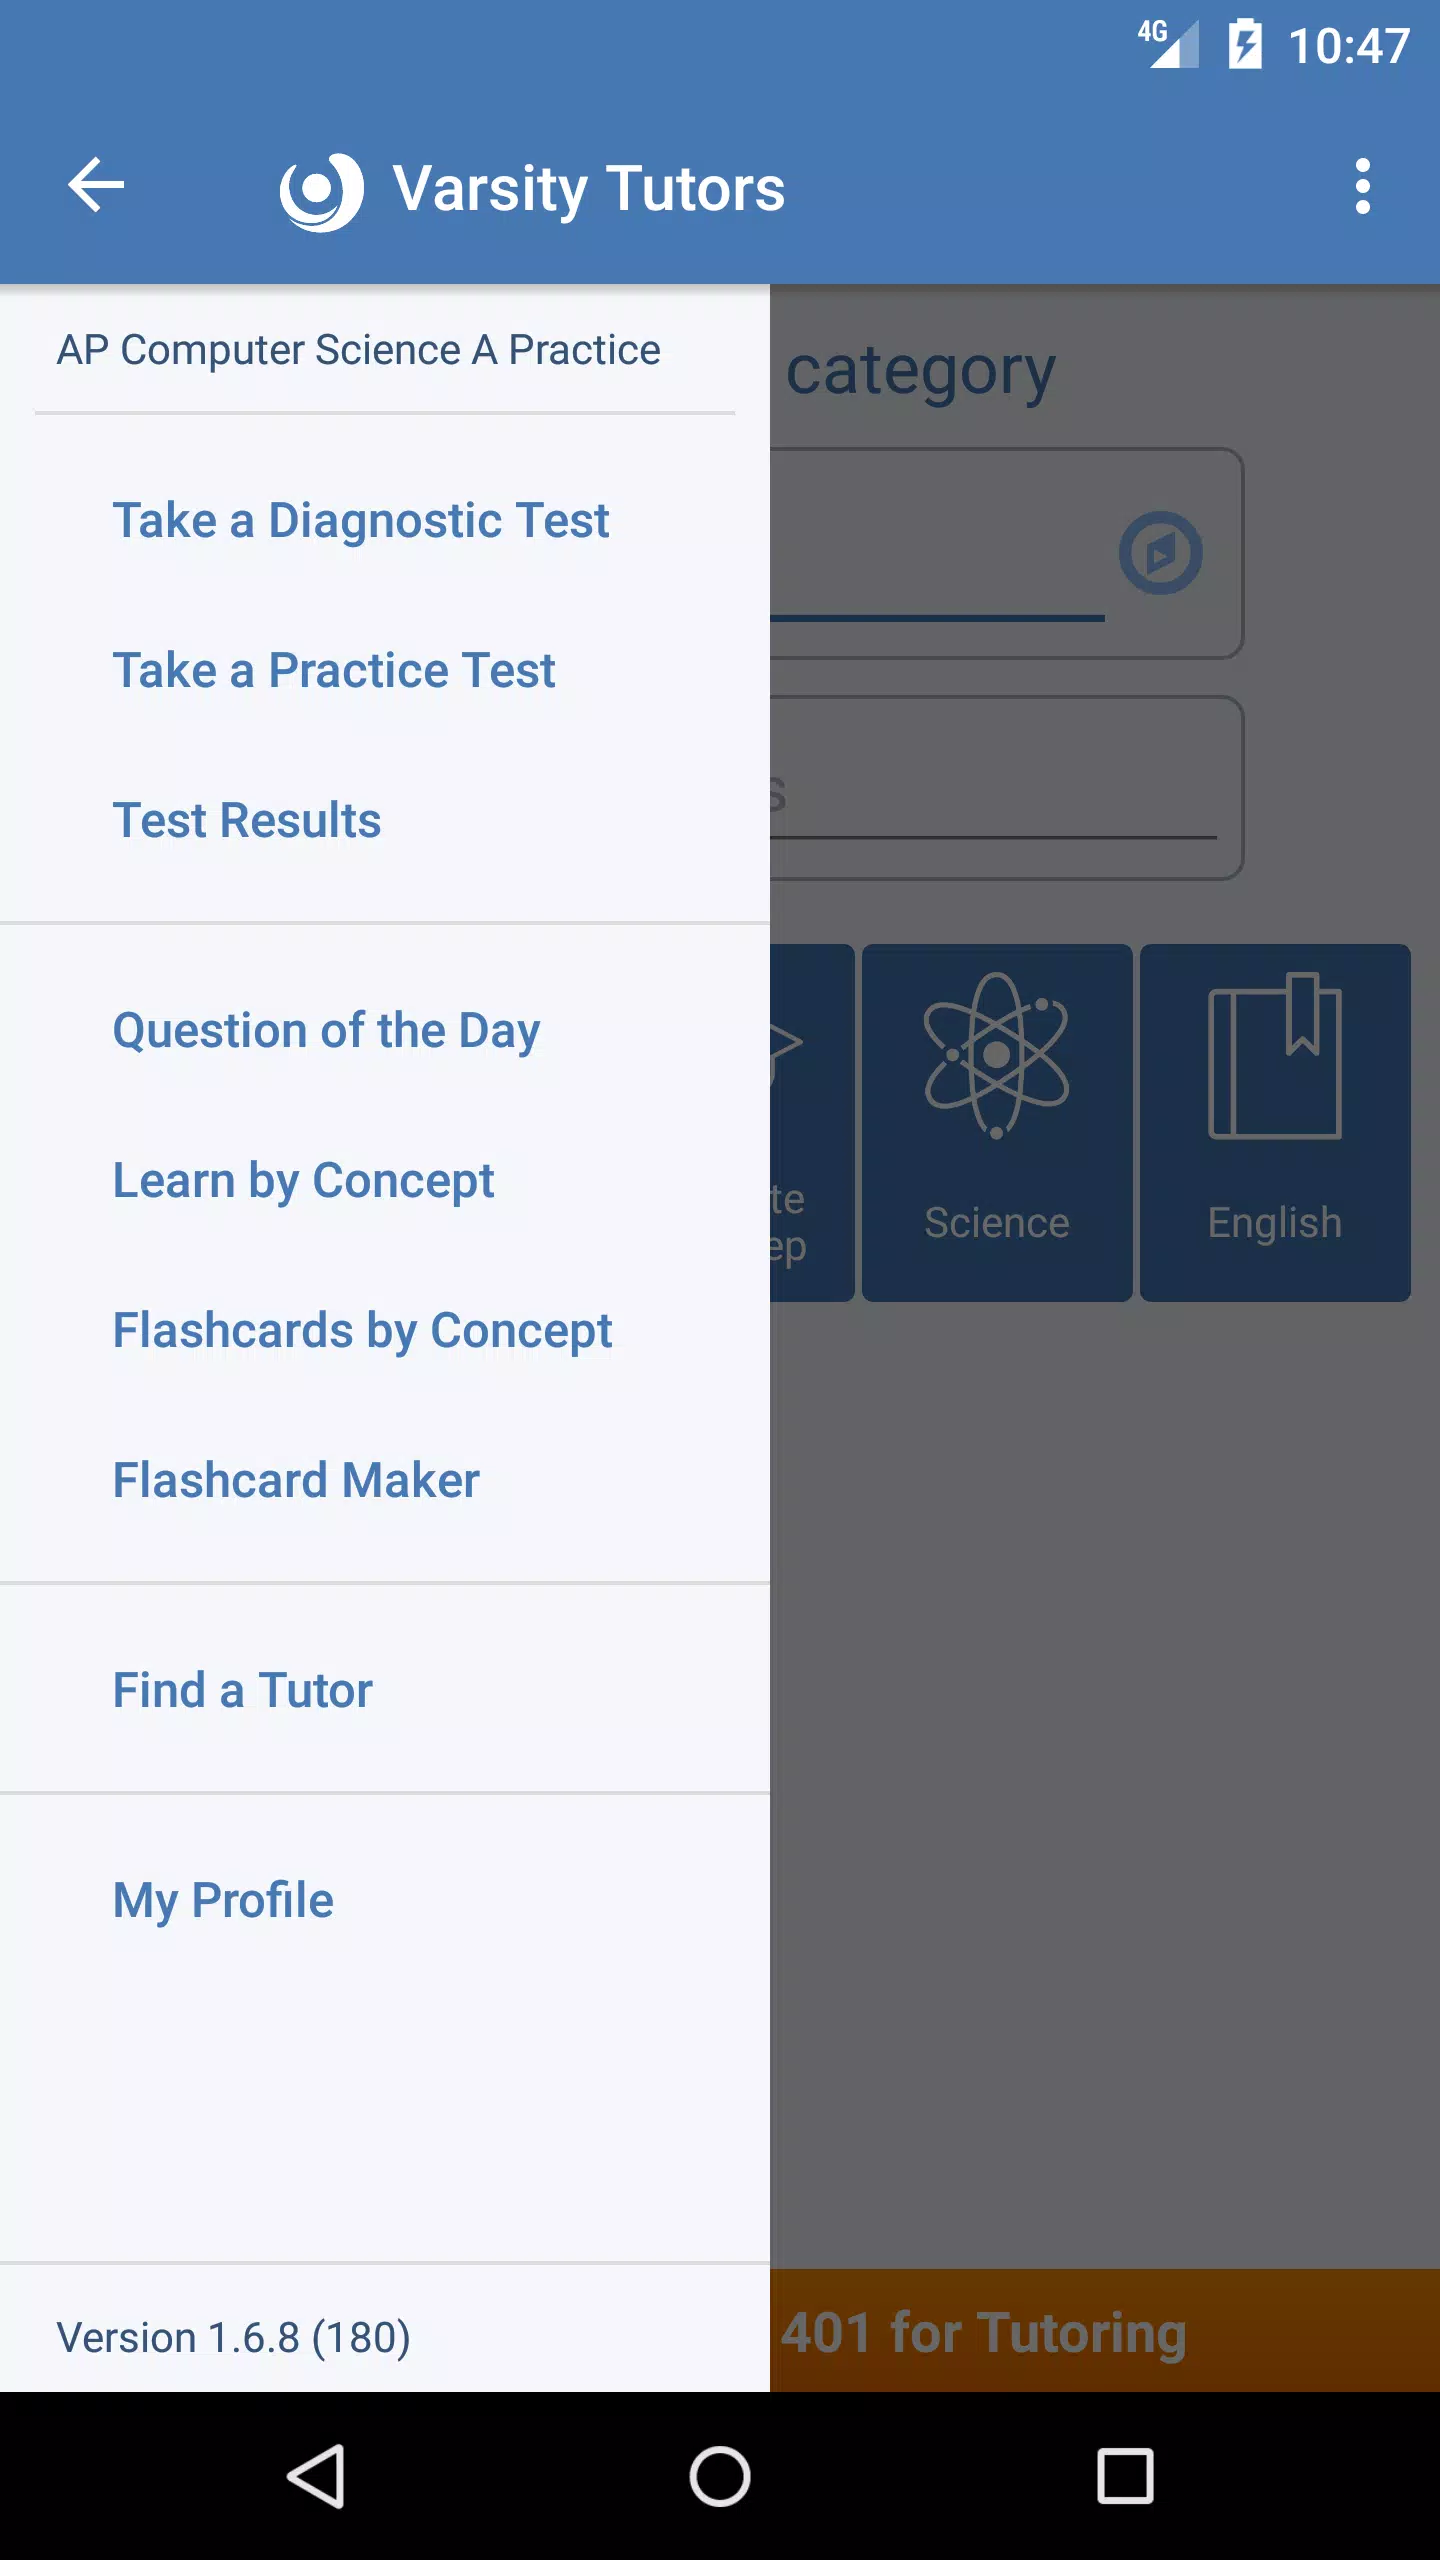Tap the Android home circle button
The width and height of the screenshot is (1440, 2560).
pos(720,2477)
